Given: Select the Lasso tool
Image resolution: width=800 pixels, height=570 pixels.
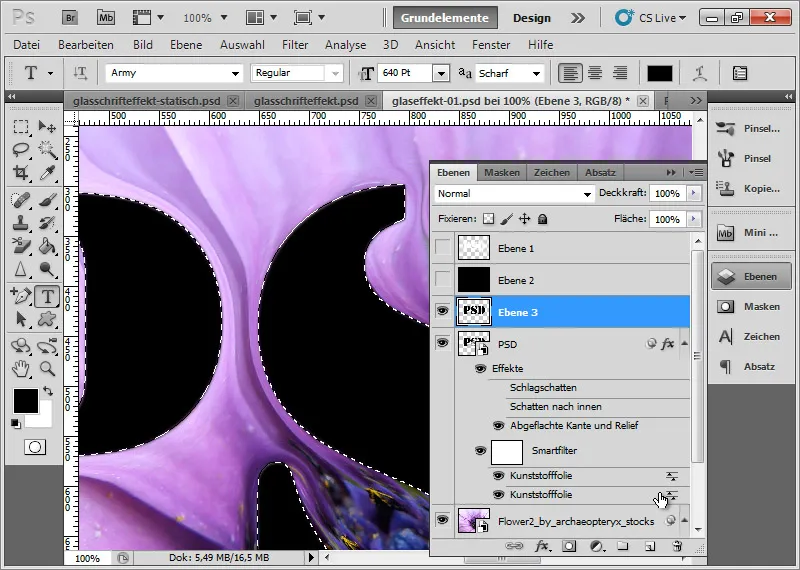Looking at the screenshot, I should click(21, 150).
